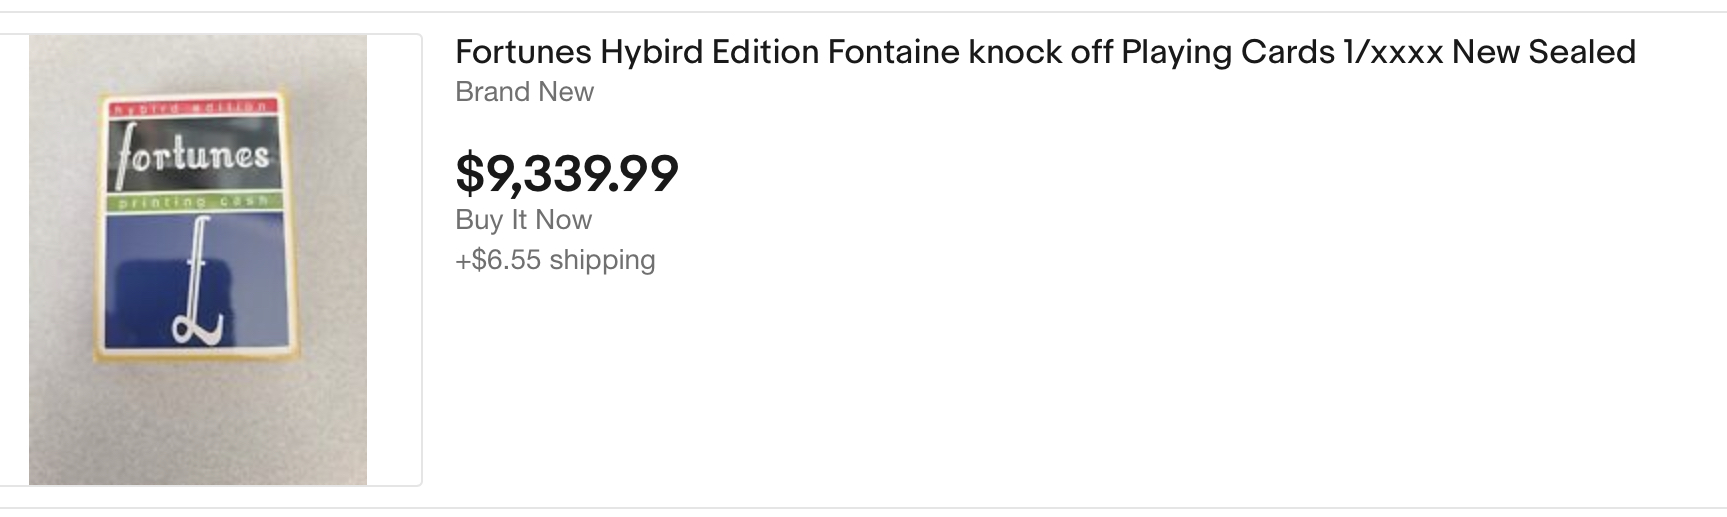Image resolution: width=1727 pixels, height=517 pixels.
Task: Click the word "Fortunes" starting the title
Action: click(x=522, y=52)
